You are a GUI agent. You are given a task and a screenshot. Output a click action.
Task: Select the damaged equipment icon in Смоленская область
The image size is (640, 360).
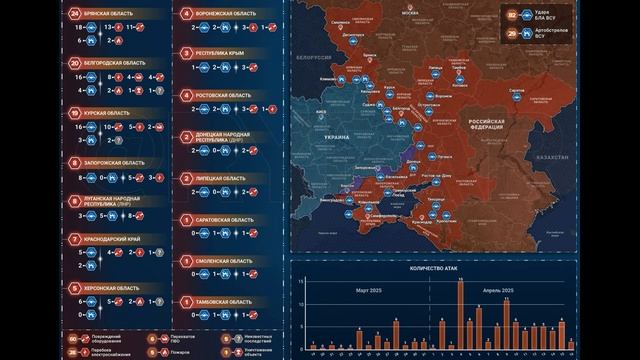tap(253, 274)
